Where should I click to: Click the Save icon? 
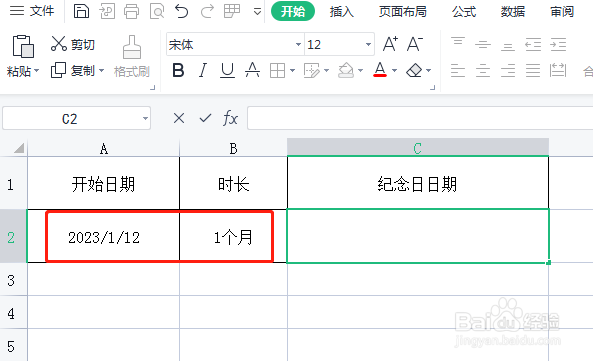pos(81,11)
